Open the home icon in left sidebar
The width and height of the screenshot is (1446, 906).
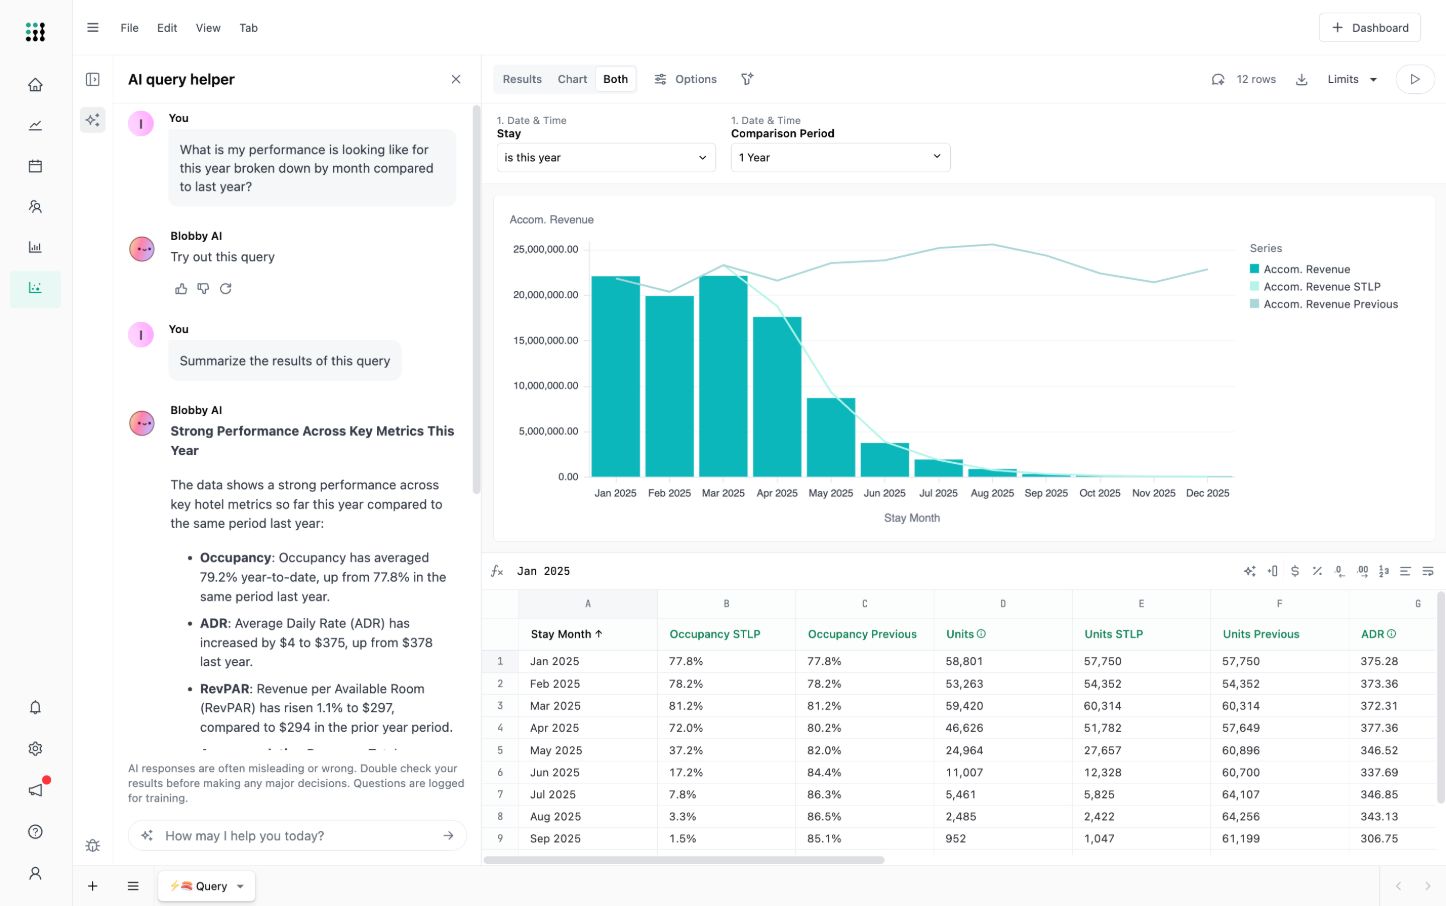[35, 85]
